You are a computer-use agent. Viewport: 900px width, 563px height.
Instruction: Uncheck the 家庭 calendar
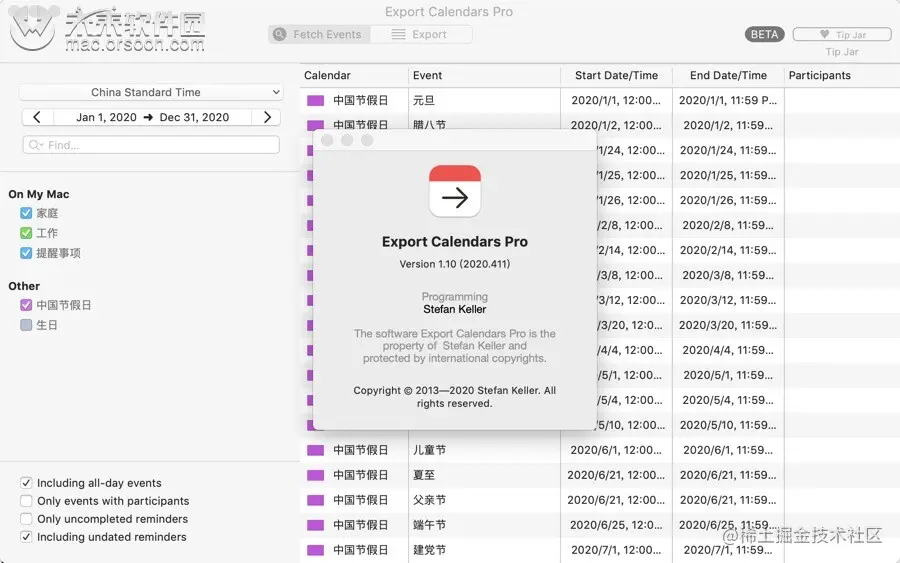pyautogui.click(x=26, y=213)
